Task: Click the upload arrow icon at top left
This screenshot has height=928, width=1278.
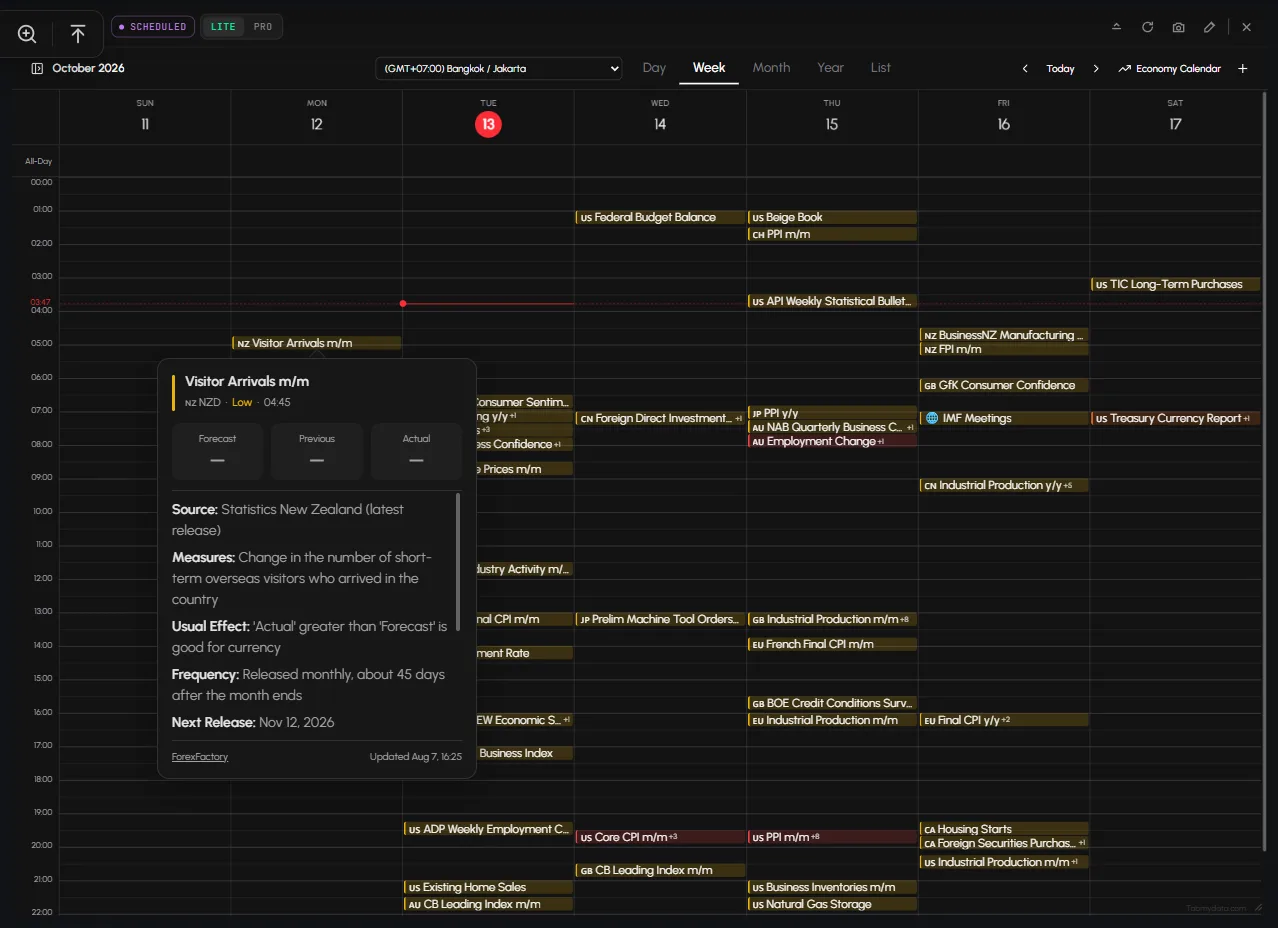Action: click(x=78, y=34)
